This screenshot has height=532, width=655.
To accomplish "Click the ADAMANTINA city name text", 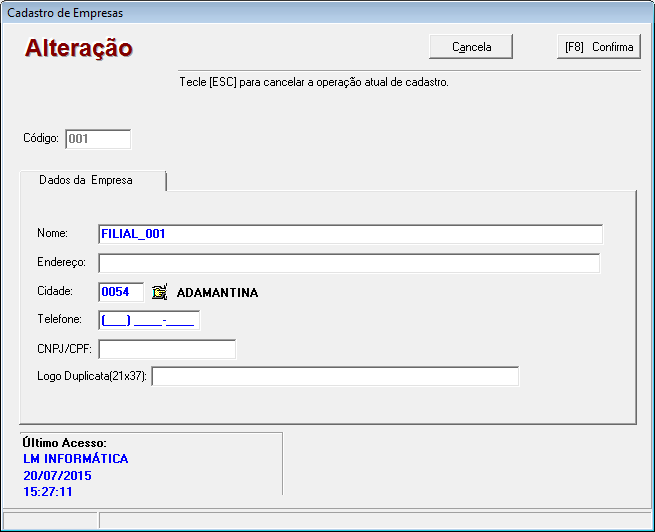I will click(217, 293).
